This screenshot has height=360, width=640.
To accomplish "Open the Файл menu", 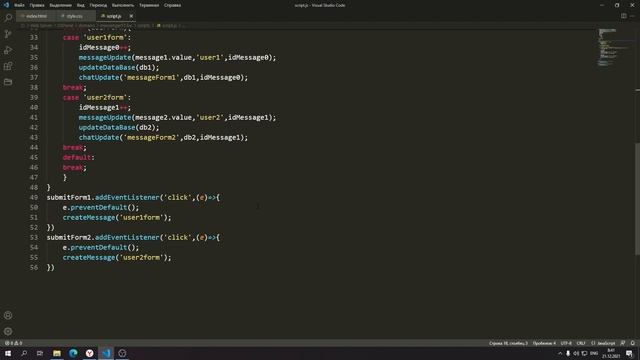I will 19,5.
